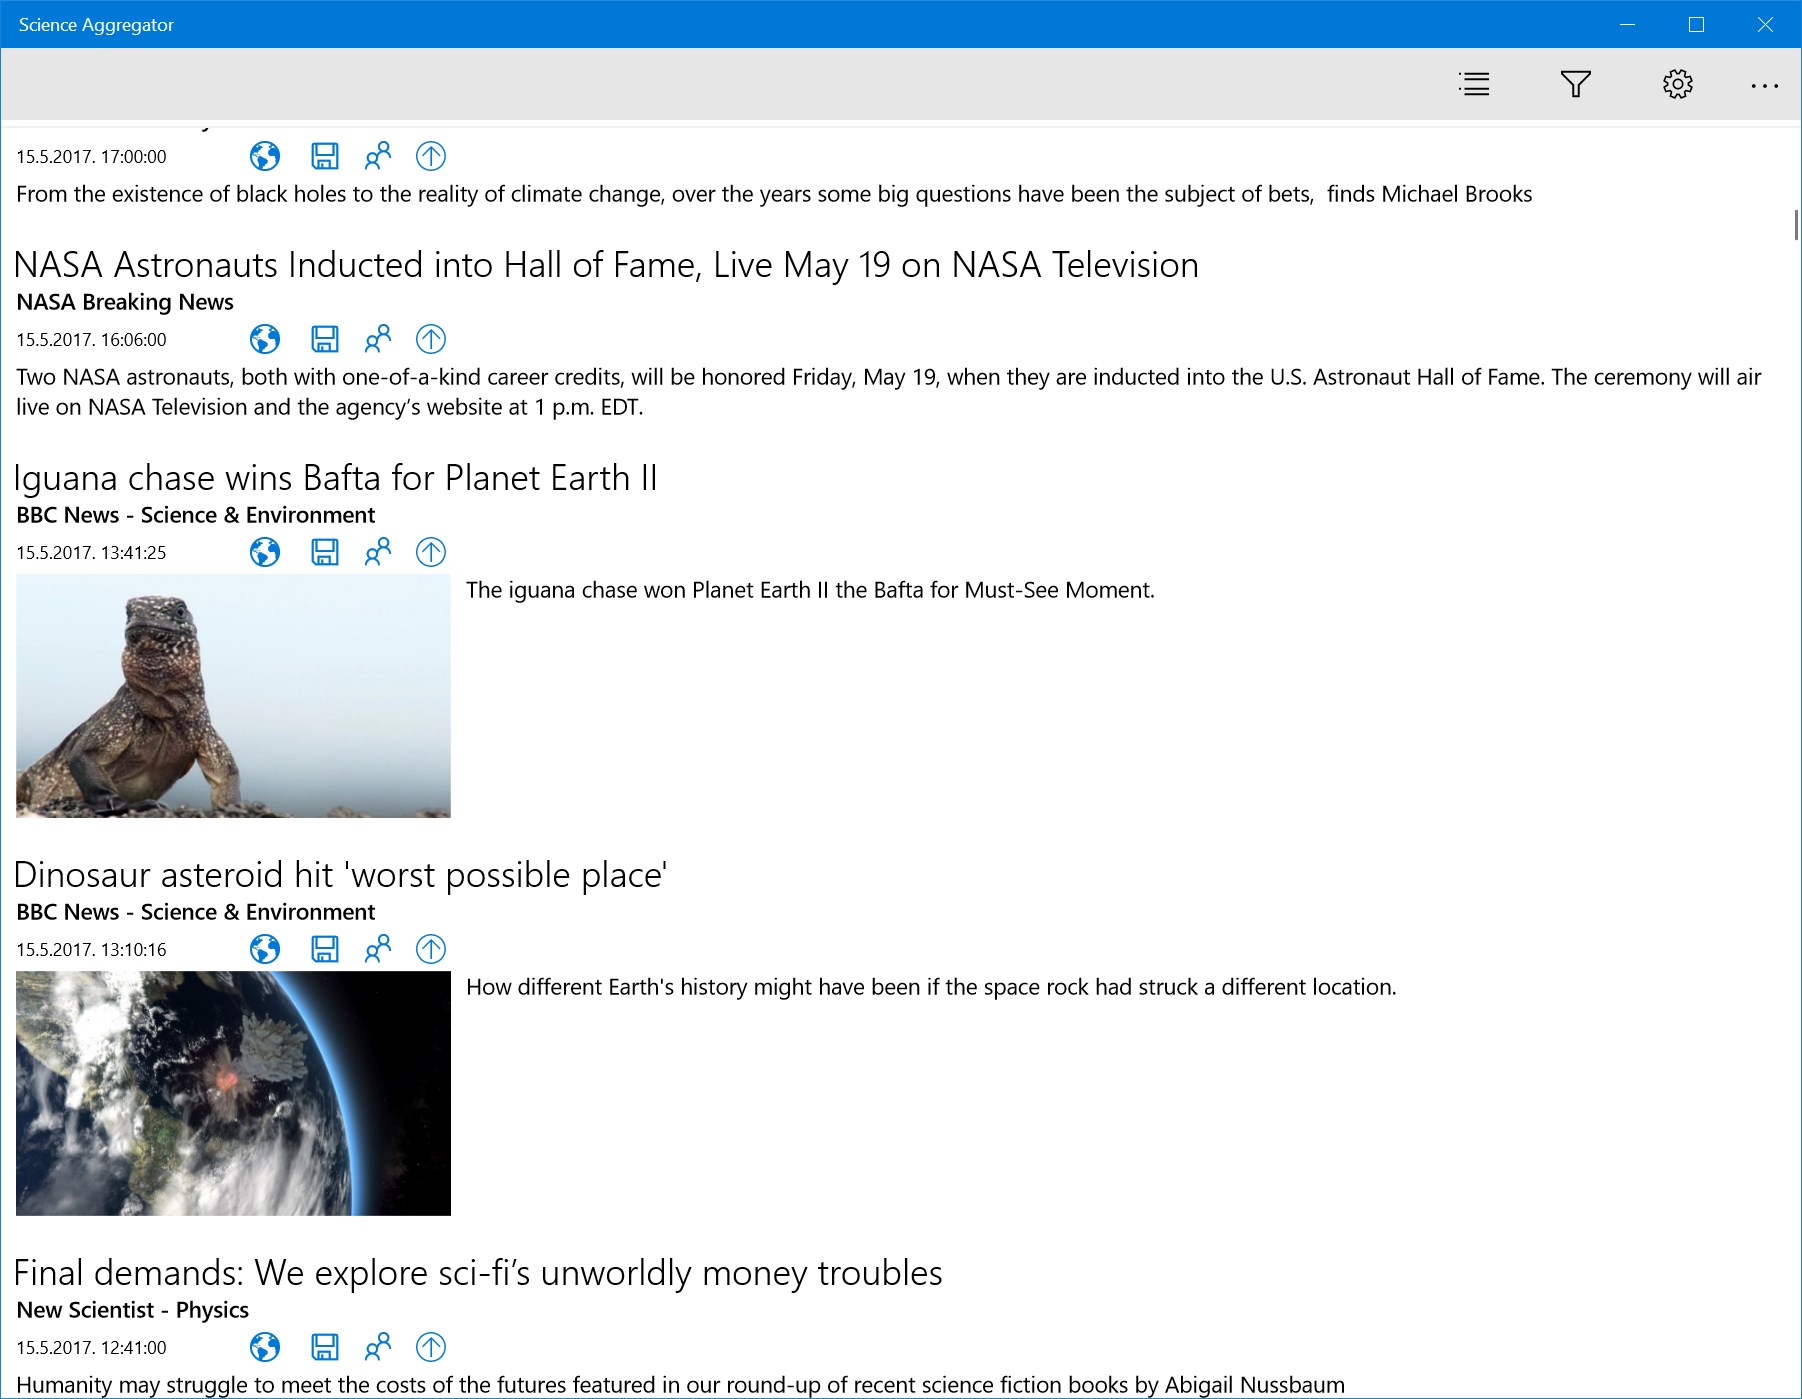Save the Dinosaur asteroid article
Viewport: 1802px width, 1399px height.
click(325, 949)
